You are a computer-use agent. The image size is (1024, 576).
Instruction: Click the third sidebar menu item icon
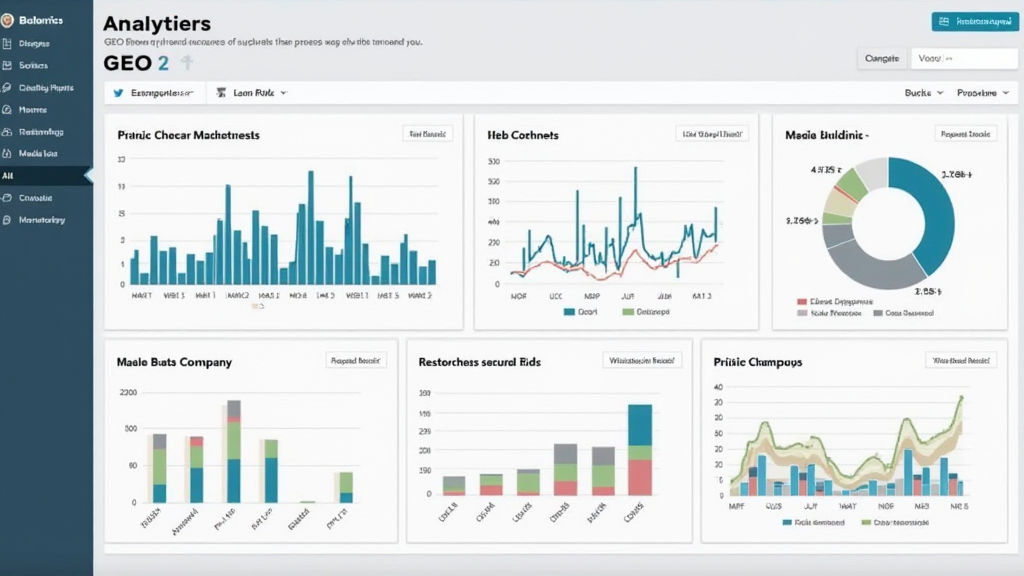pyautogui.click(x=8, y=88)
